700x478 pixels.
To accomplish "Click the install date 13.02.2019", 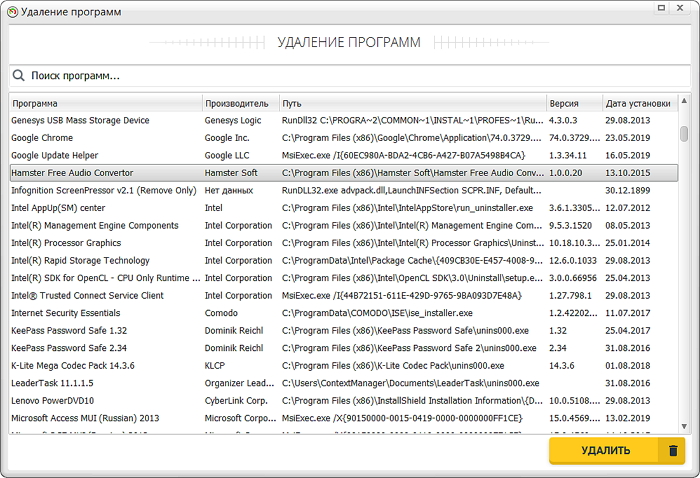I will coord(628,418).
